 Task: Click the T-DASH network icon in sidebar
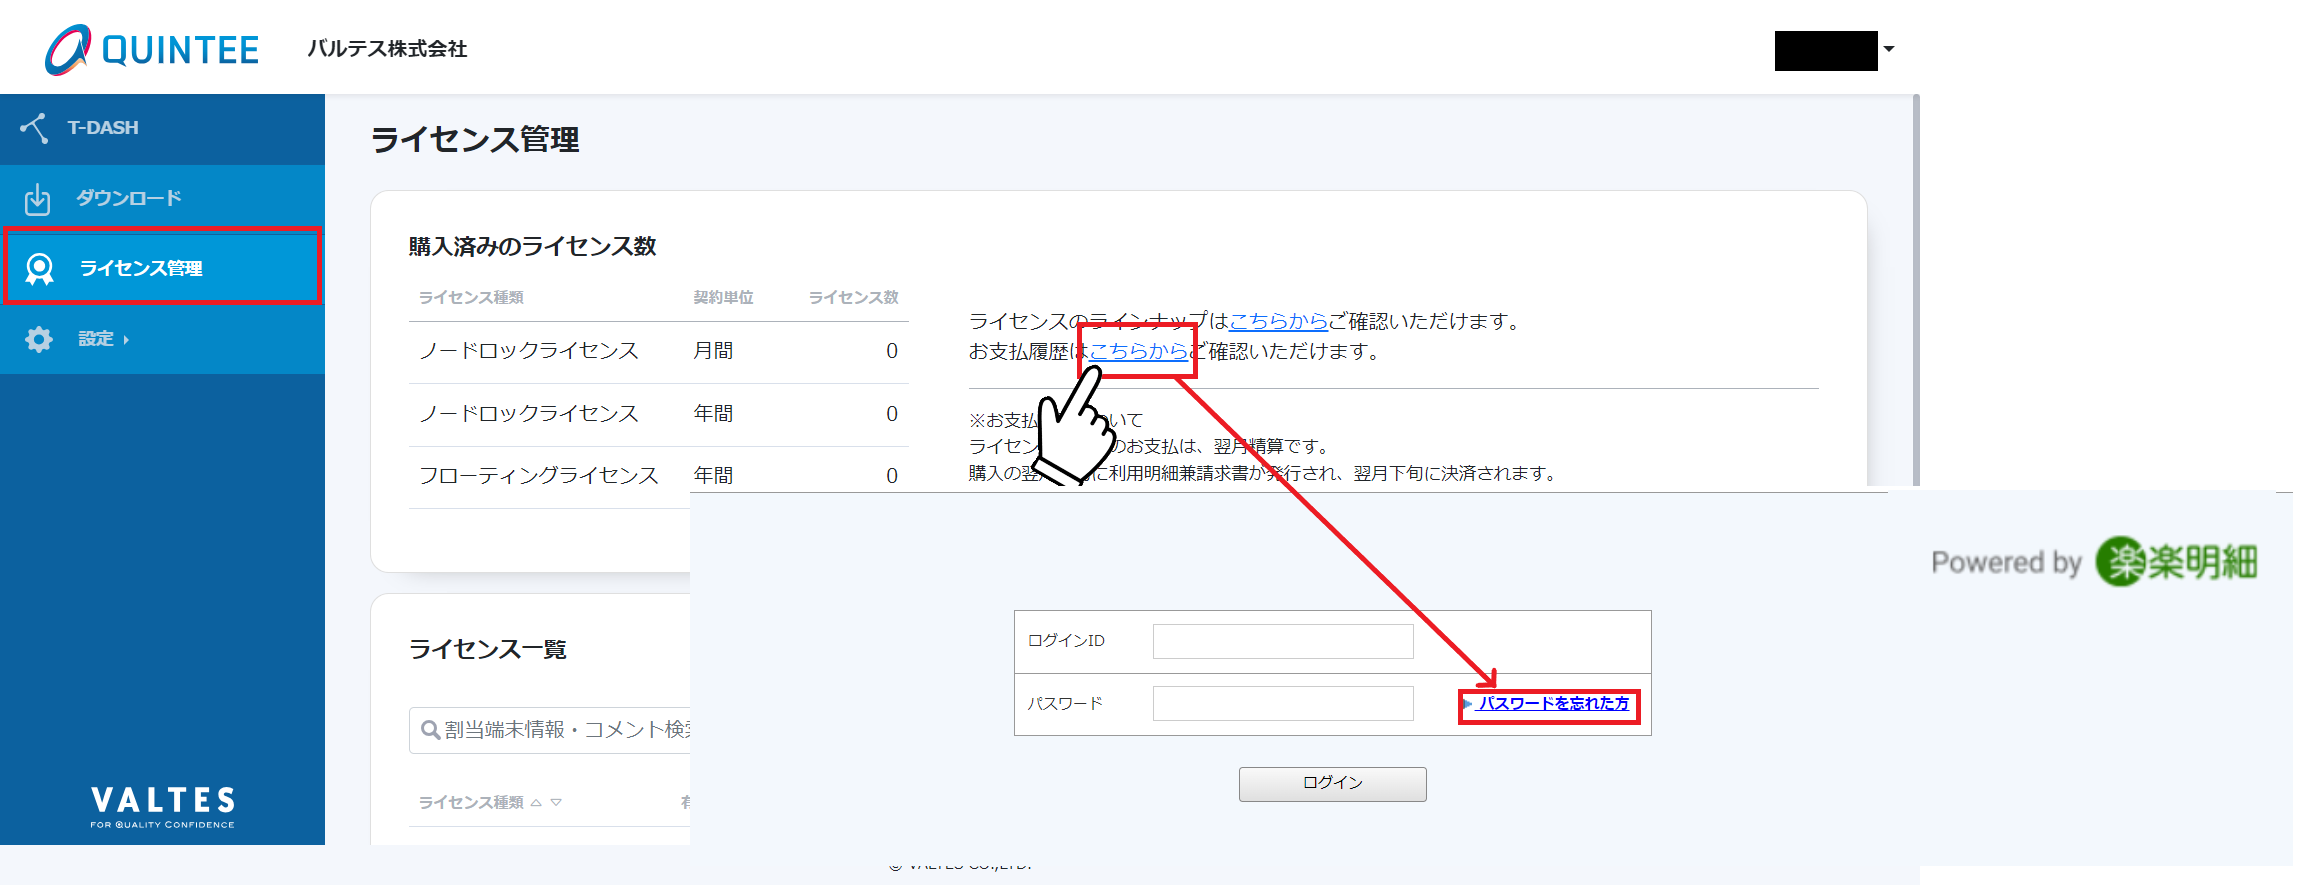35,128
